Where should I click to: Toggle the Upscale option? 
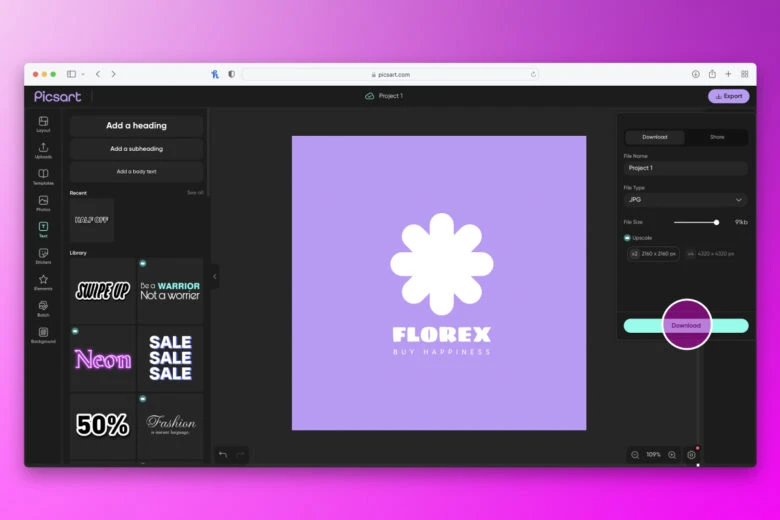click(x=627, y=238)
